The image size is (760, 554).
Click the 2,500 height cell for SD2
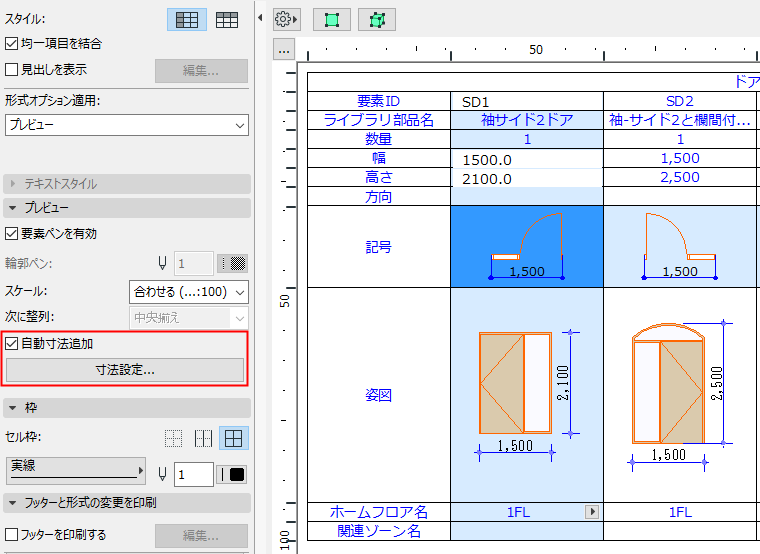(680, 177)
